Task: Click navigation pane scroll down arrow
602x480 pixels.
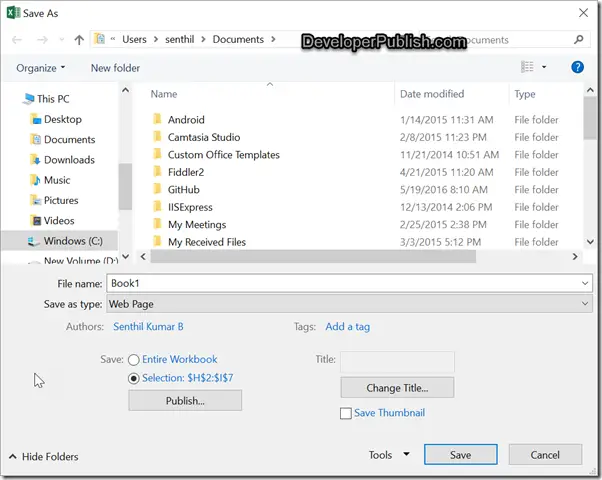Action: pyautogui.click(x=126, y=257)
